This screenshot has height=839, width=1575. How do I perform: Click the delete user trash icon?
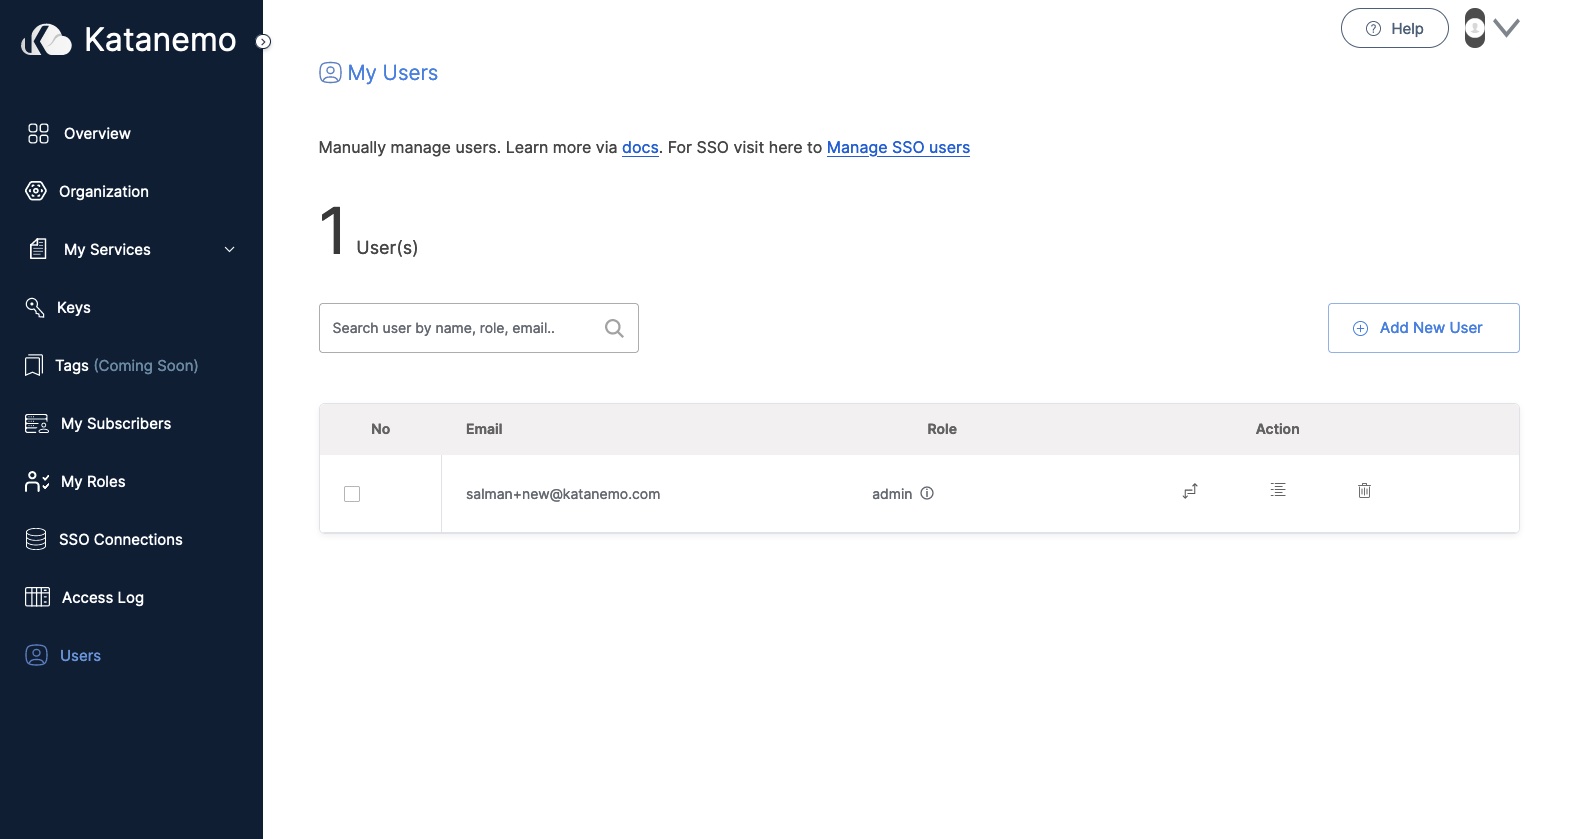point(1364,490)
